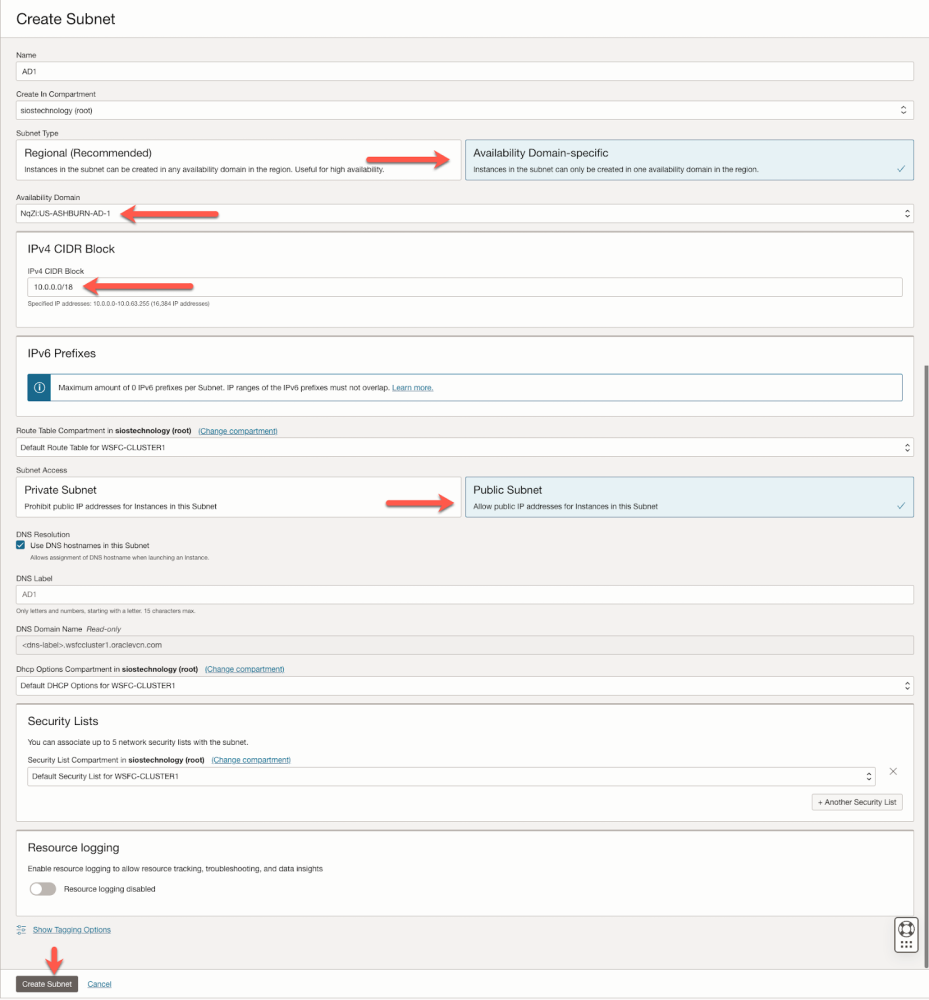This screenshot has width=929, height=1000.
Task: Choose Availability Domain-specific subnet type
Action: pos(689,160)
